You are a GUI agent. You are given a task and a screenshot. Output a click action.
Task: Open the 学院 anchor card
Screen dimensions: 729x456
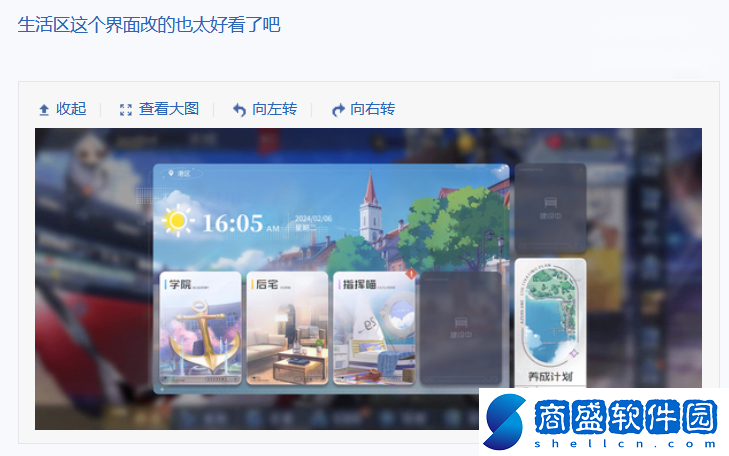pyautogui.click(x=200, y=328)
